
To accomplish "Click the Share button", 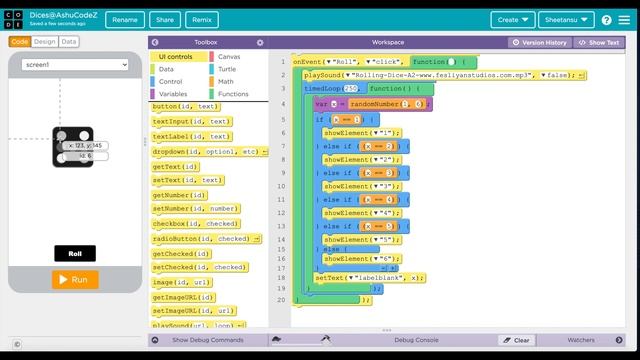I will tap(165, 20).
